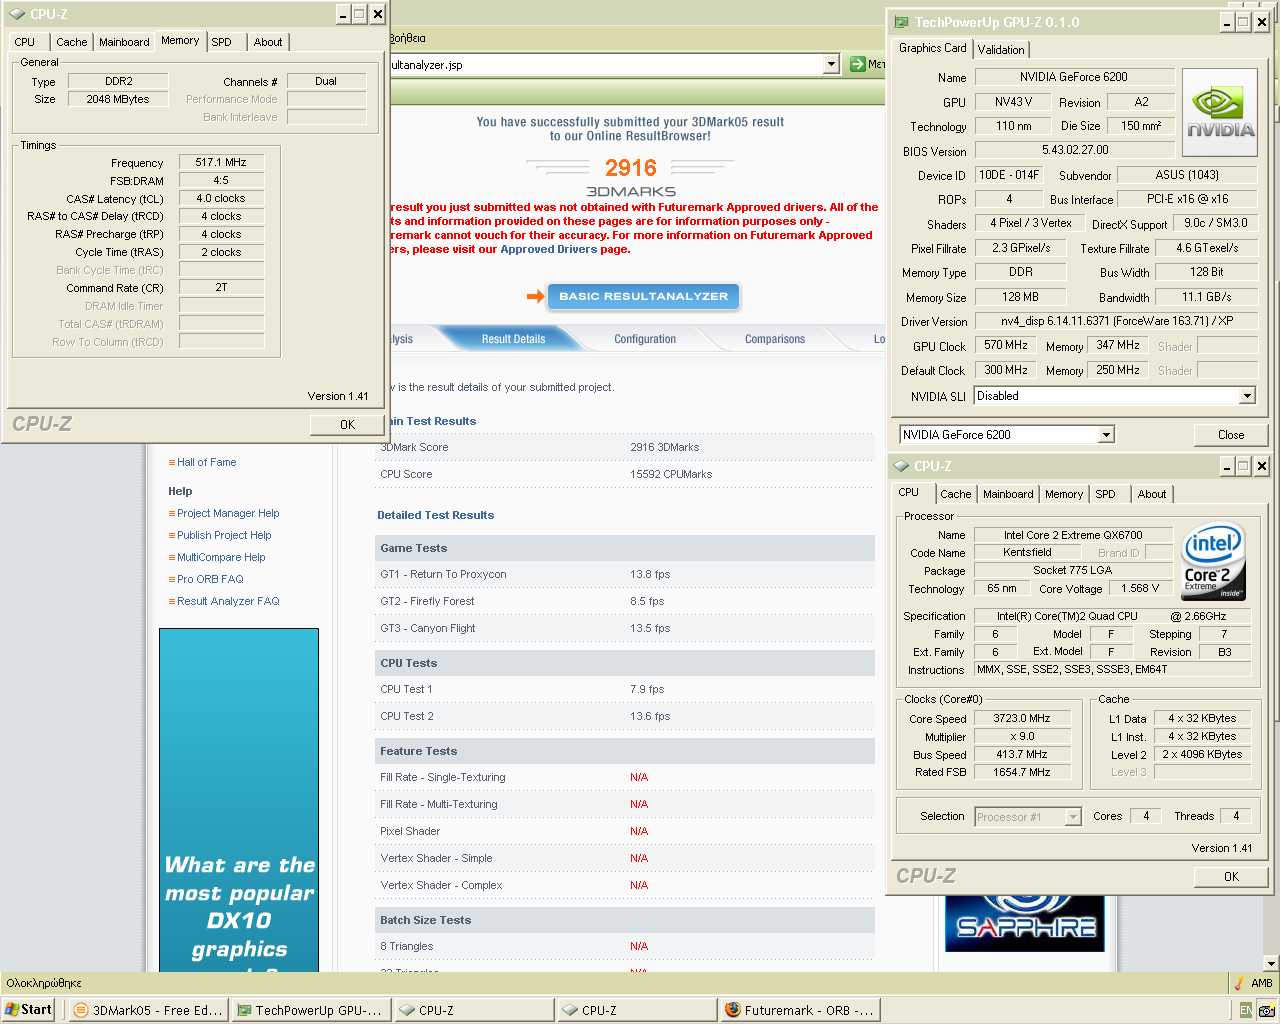The width and height of the screenshot is (1280, 1024).
Task: Switch to the Validation tab in GPU-Z
Action: pyautogui.click(x=1001, y=49)
